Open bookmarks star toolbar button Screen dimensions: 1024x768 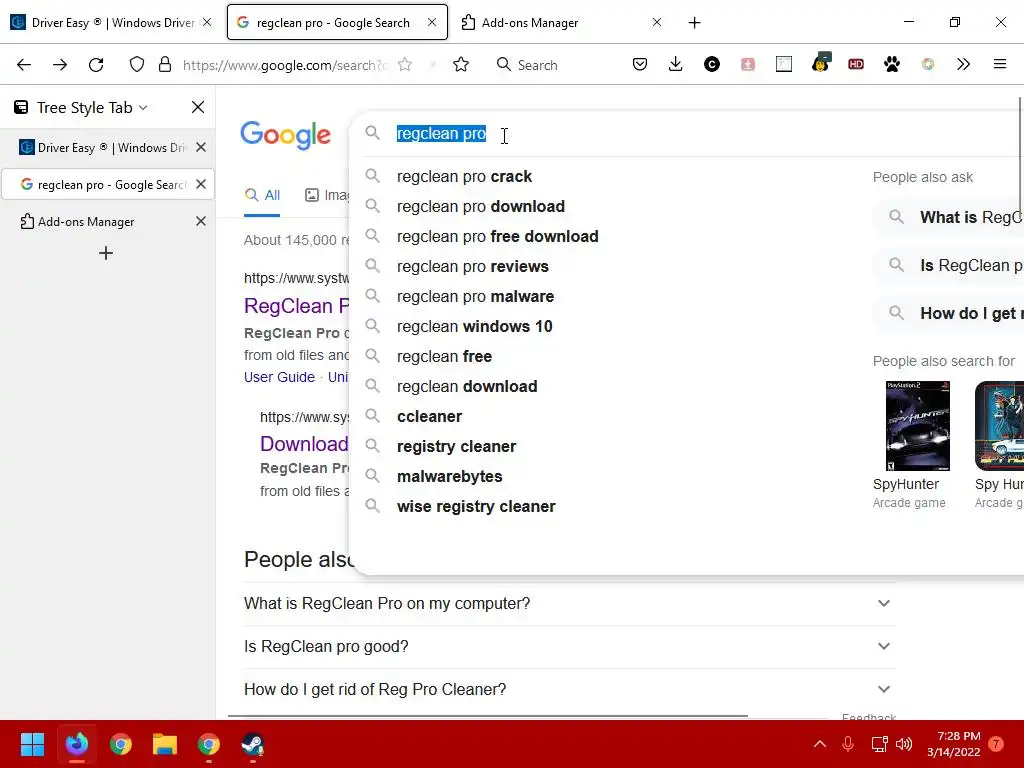pyautogui.click(x=461, y=65)
